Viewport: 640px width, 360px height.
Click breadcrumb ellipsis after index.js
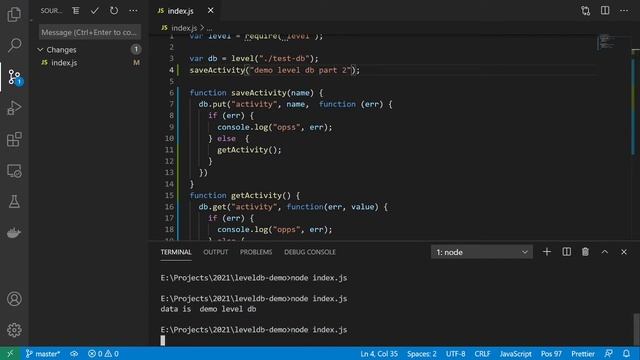coord(209,28)
